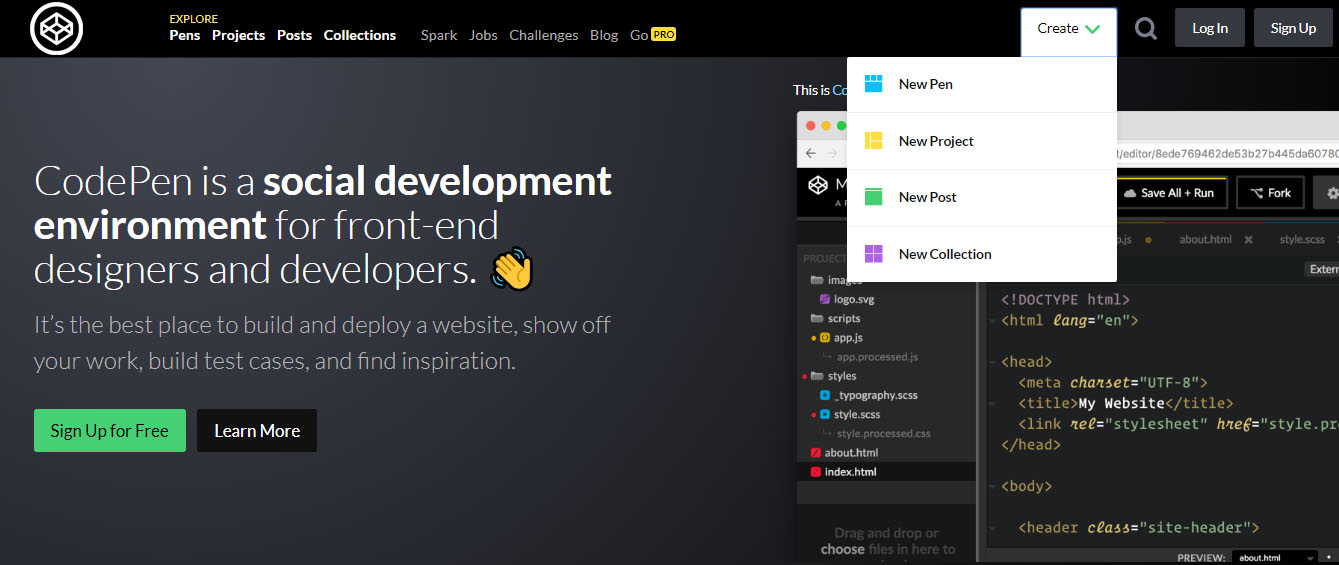Fold the html lang line in code
This screenshot has height=565, width=1339.
[992, 321]
